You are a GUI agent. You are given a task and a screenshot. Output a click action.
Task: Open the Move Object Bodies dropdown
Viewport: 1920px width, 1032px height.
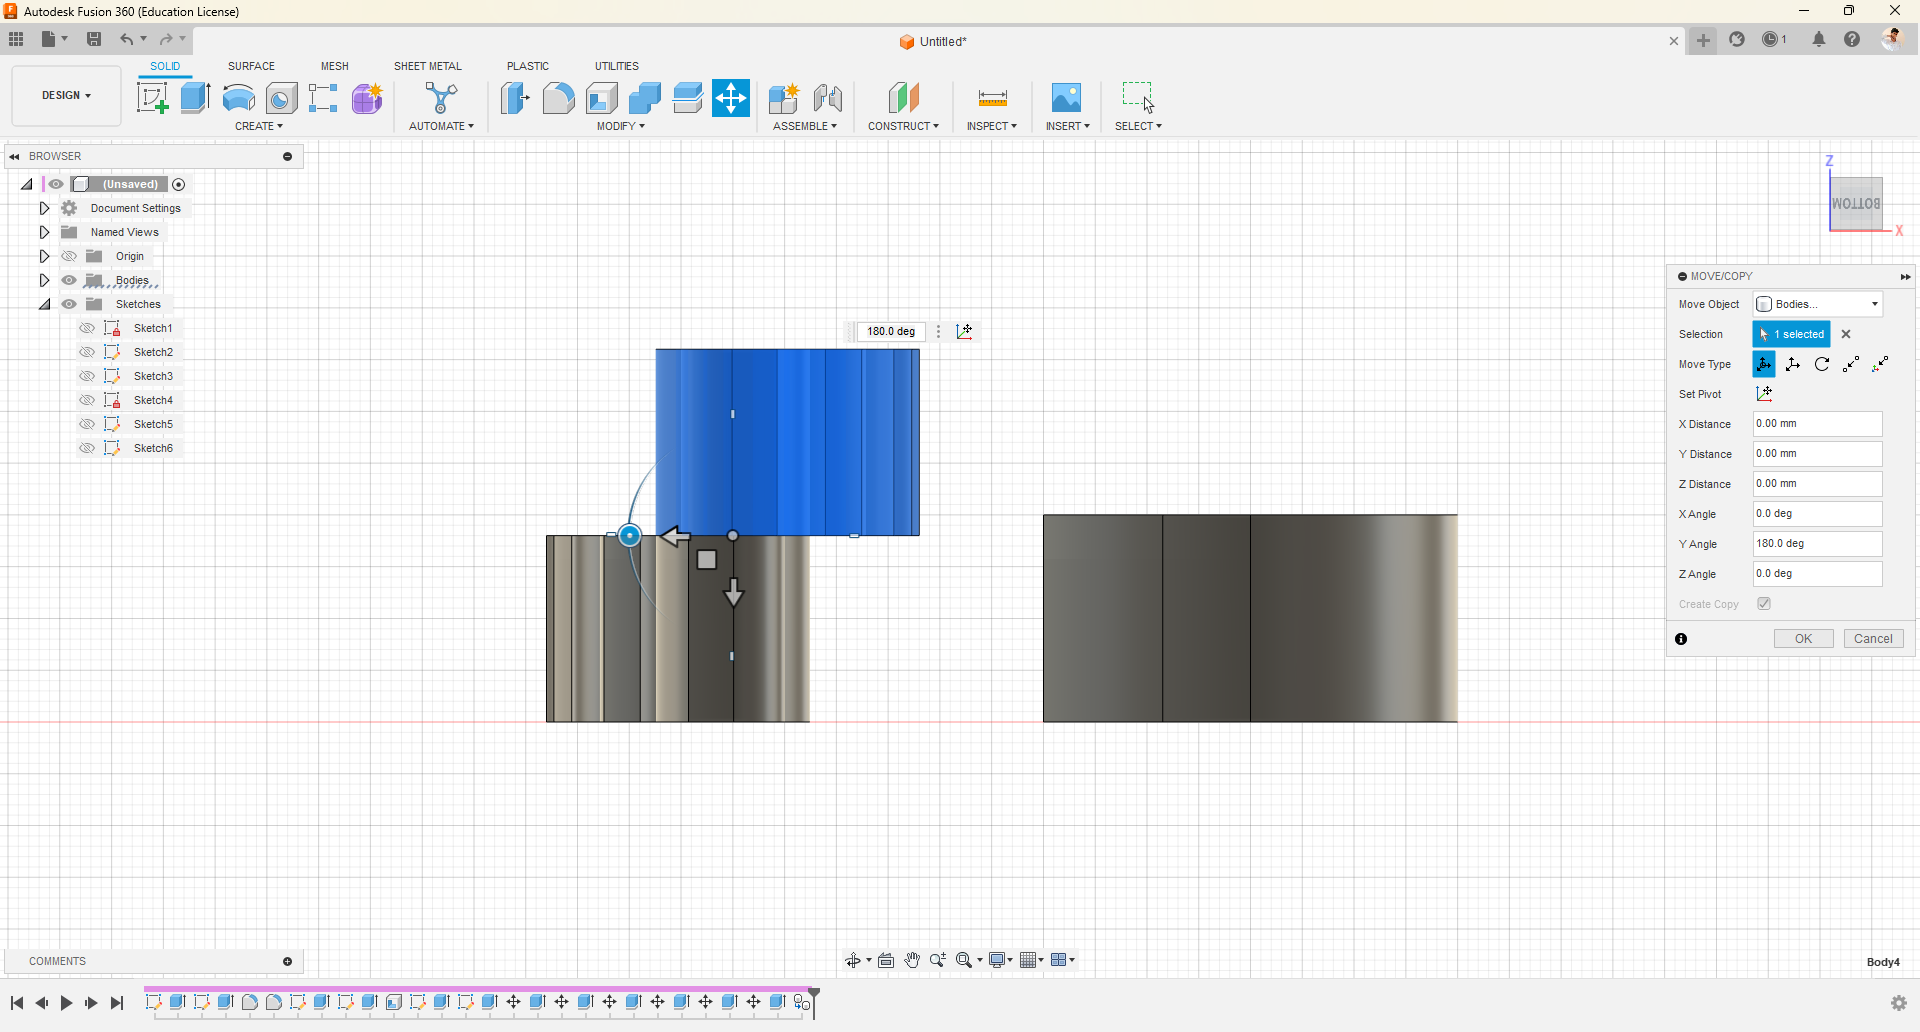[1817, 304]
